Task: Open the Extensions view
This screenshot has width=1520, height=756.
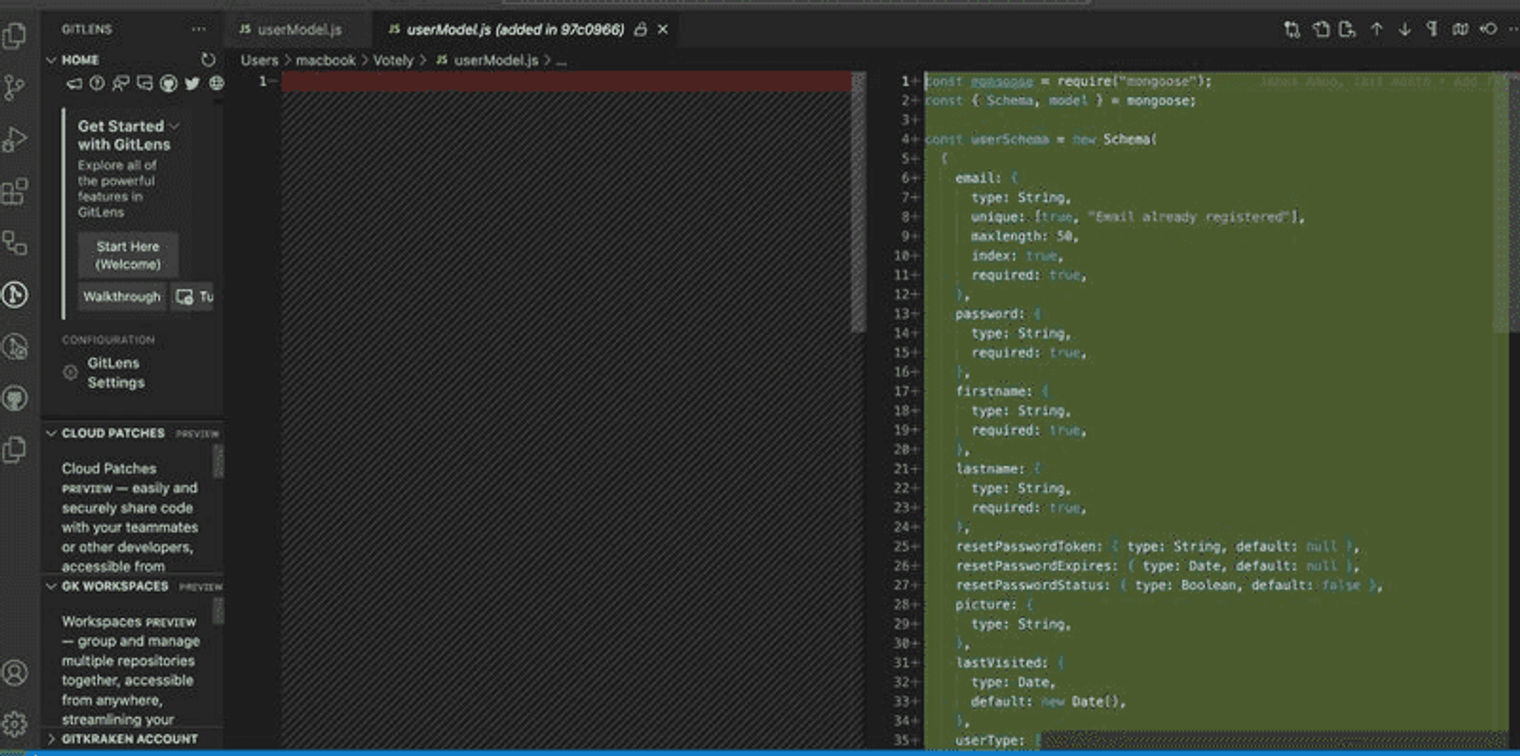Action: (15, 191)
